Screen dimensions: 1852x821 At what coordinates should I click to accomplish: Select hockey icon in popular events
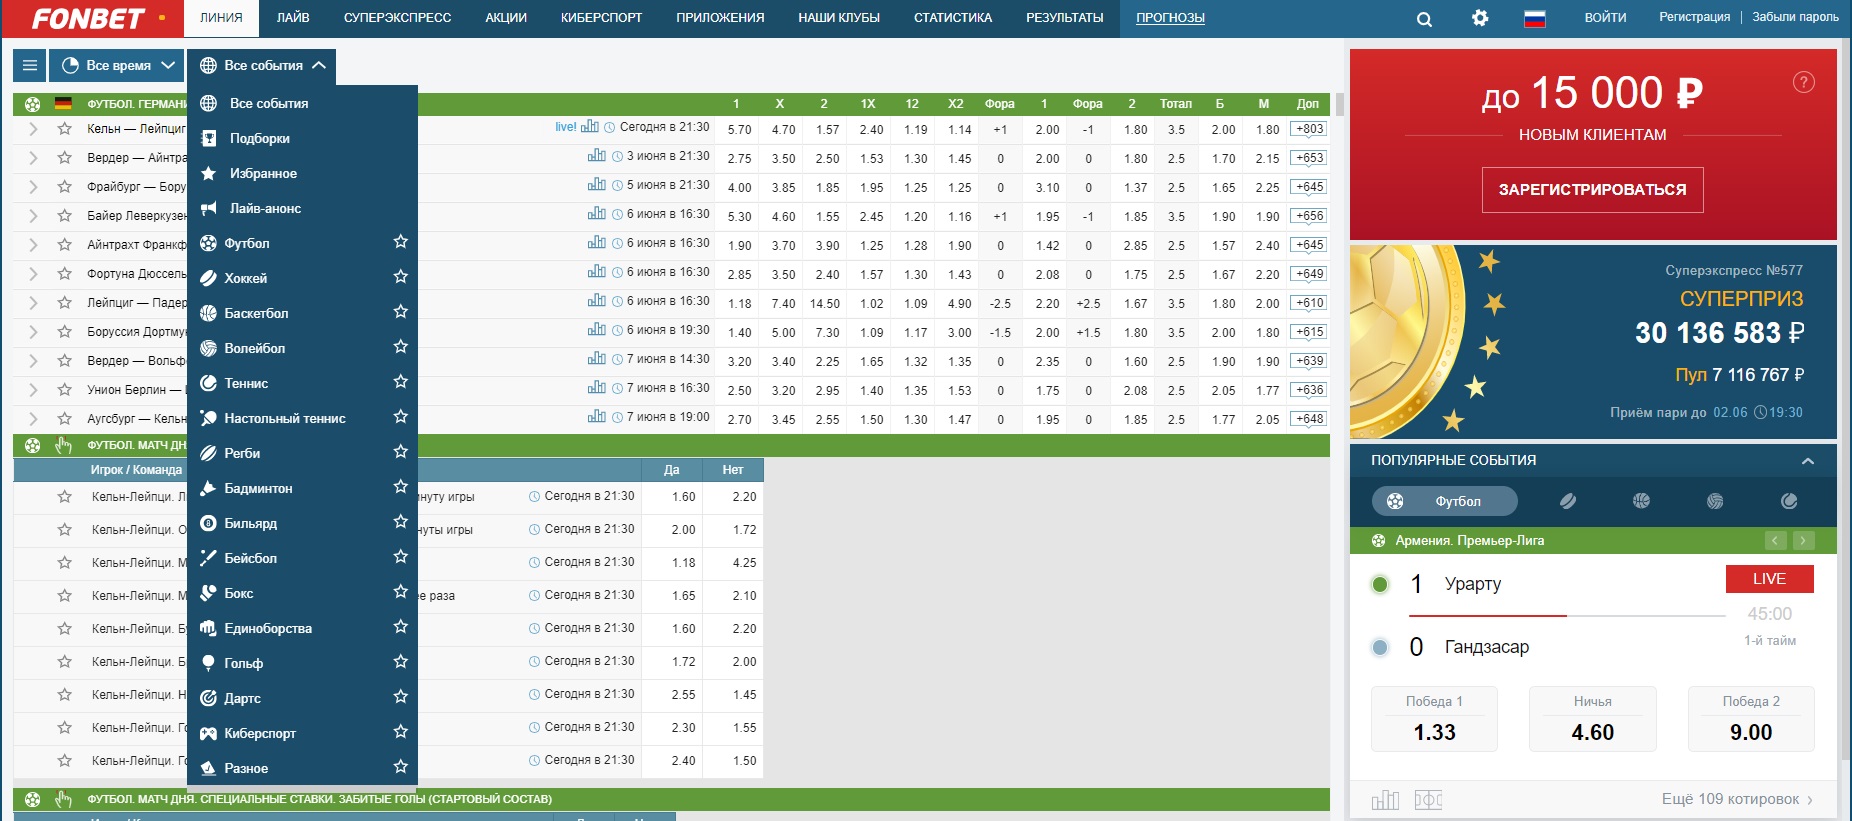(1568, 501)
